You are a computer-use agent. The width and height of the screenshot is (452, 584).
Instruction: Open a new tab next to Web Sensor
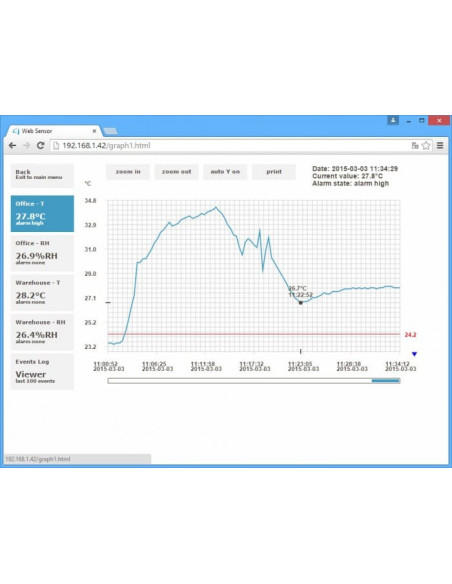110,131
